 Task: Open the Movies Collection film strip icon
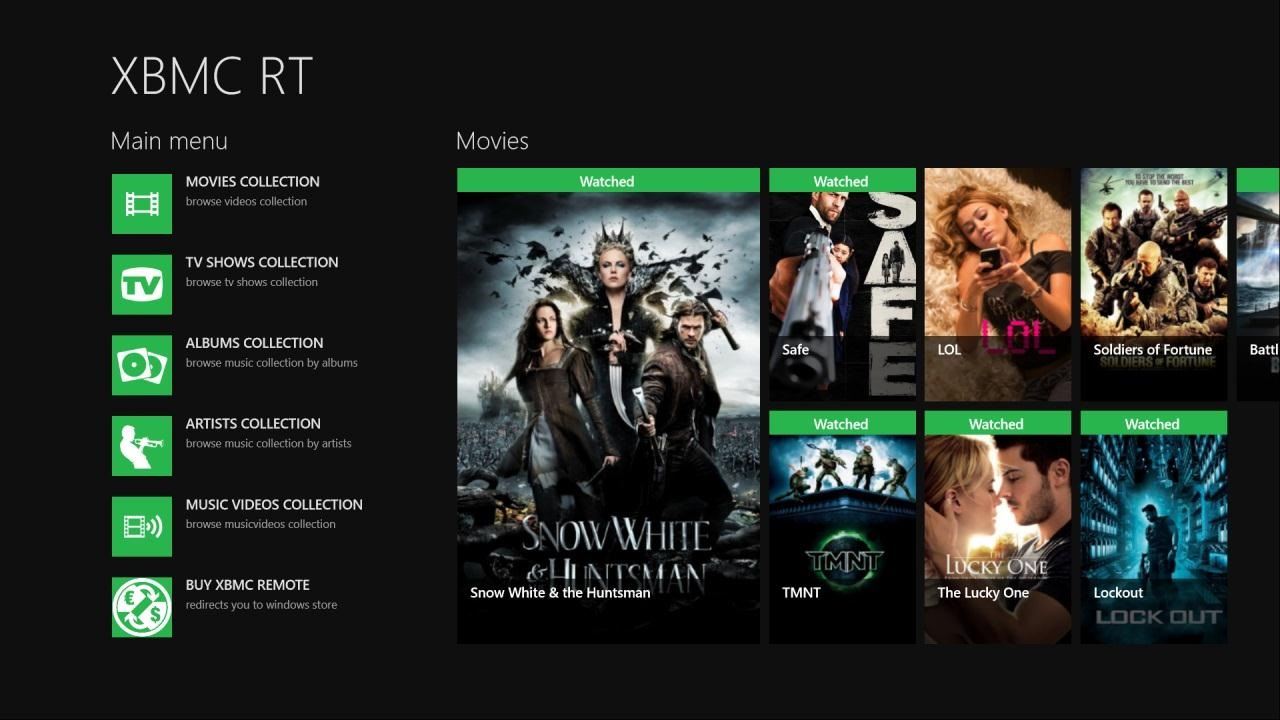tap(142, 204)
